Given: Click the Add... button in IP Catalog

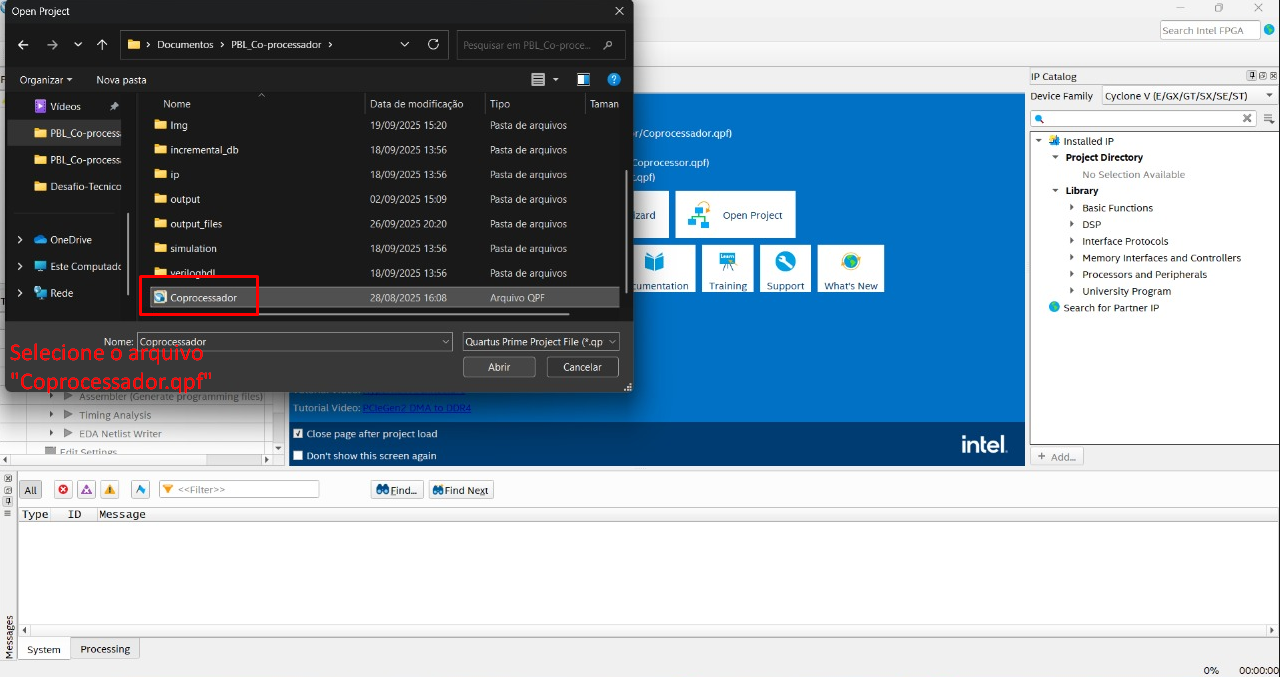Looking at the screenshot, I should click(1057, 456).
